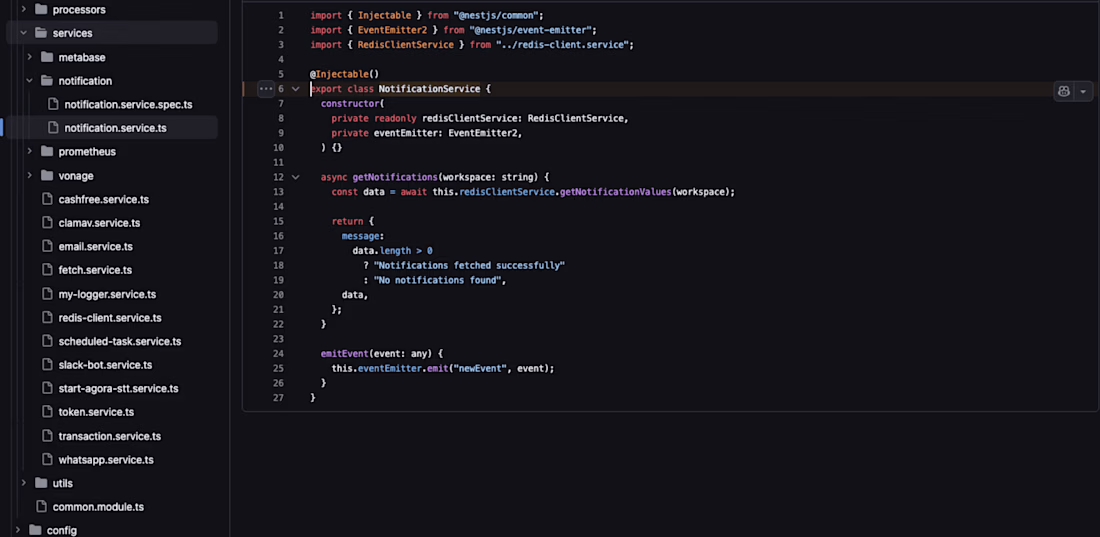1100x537 pixels.
Task: Click the getNotificationValues method call
Action: pyautogui.click(x=616, y=192)
